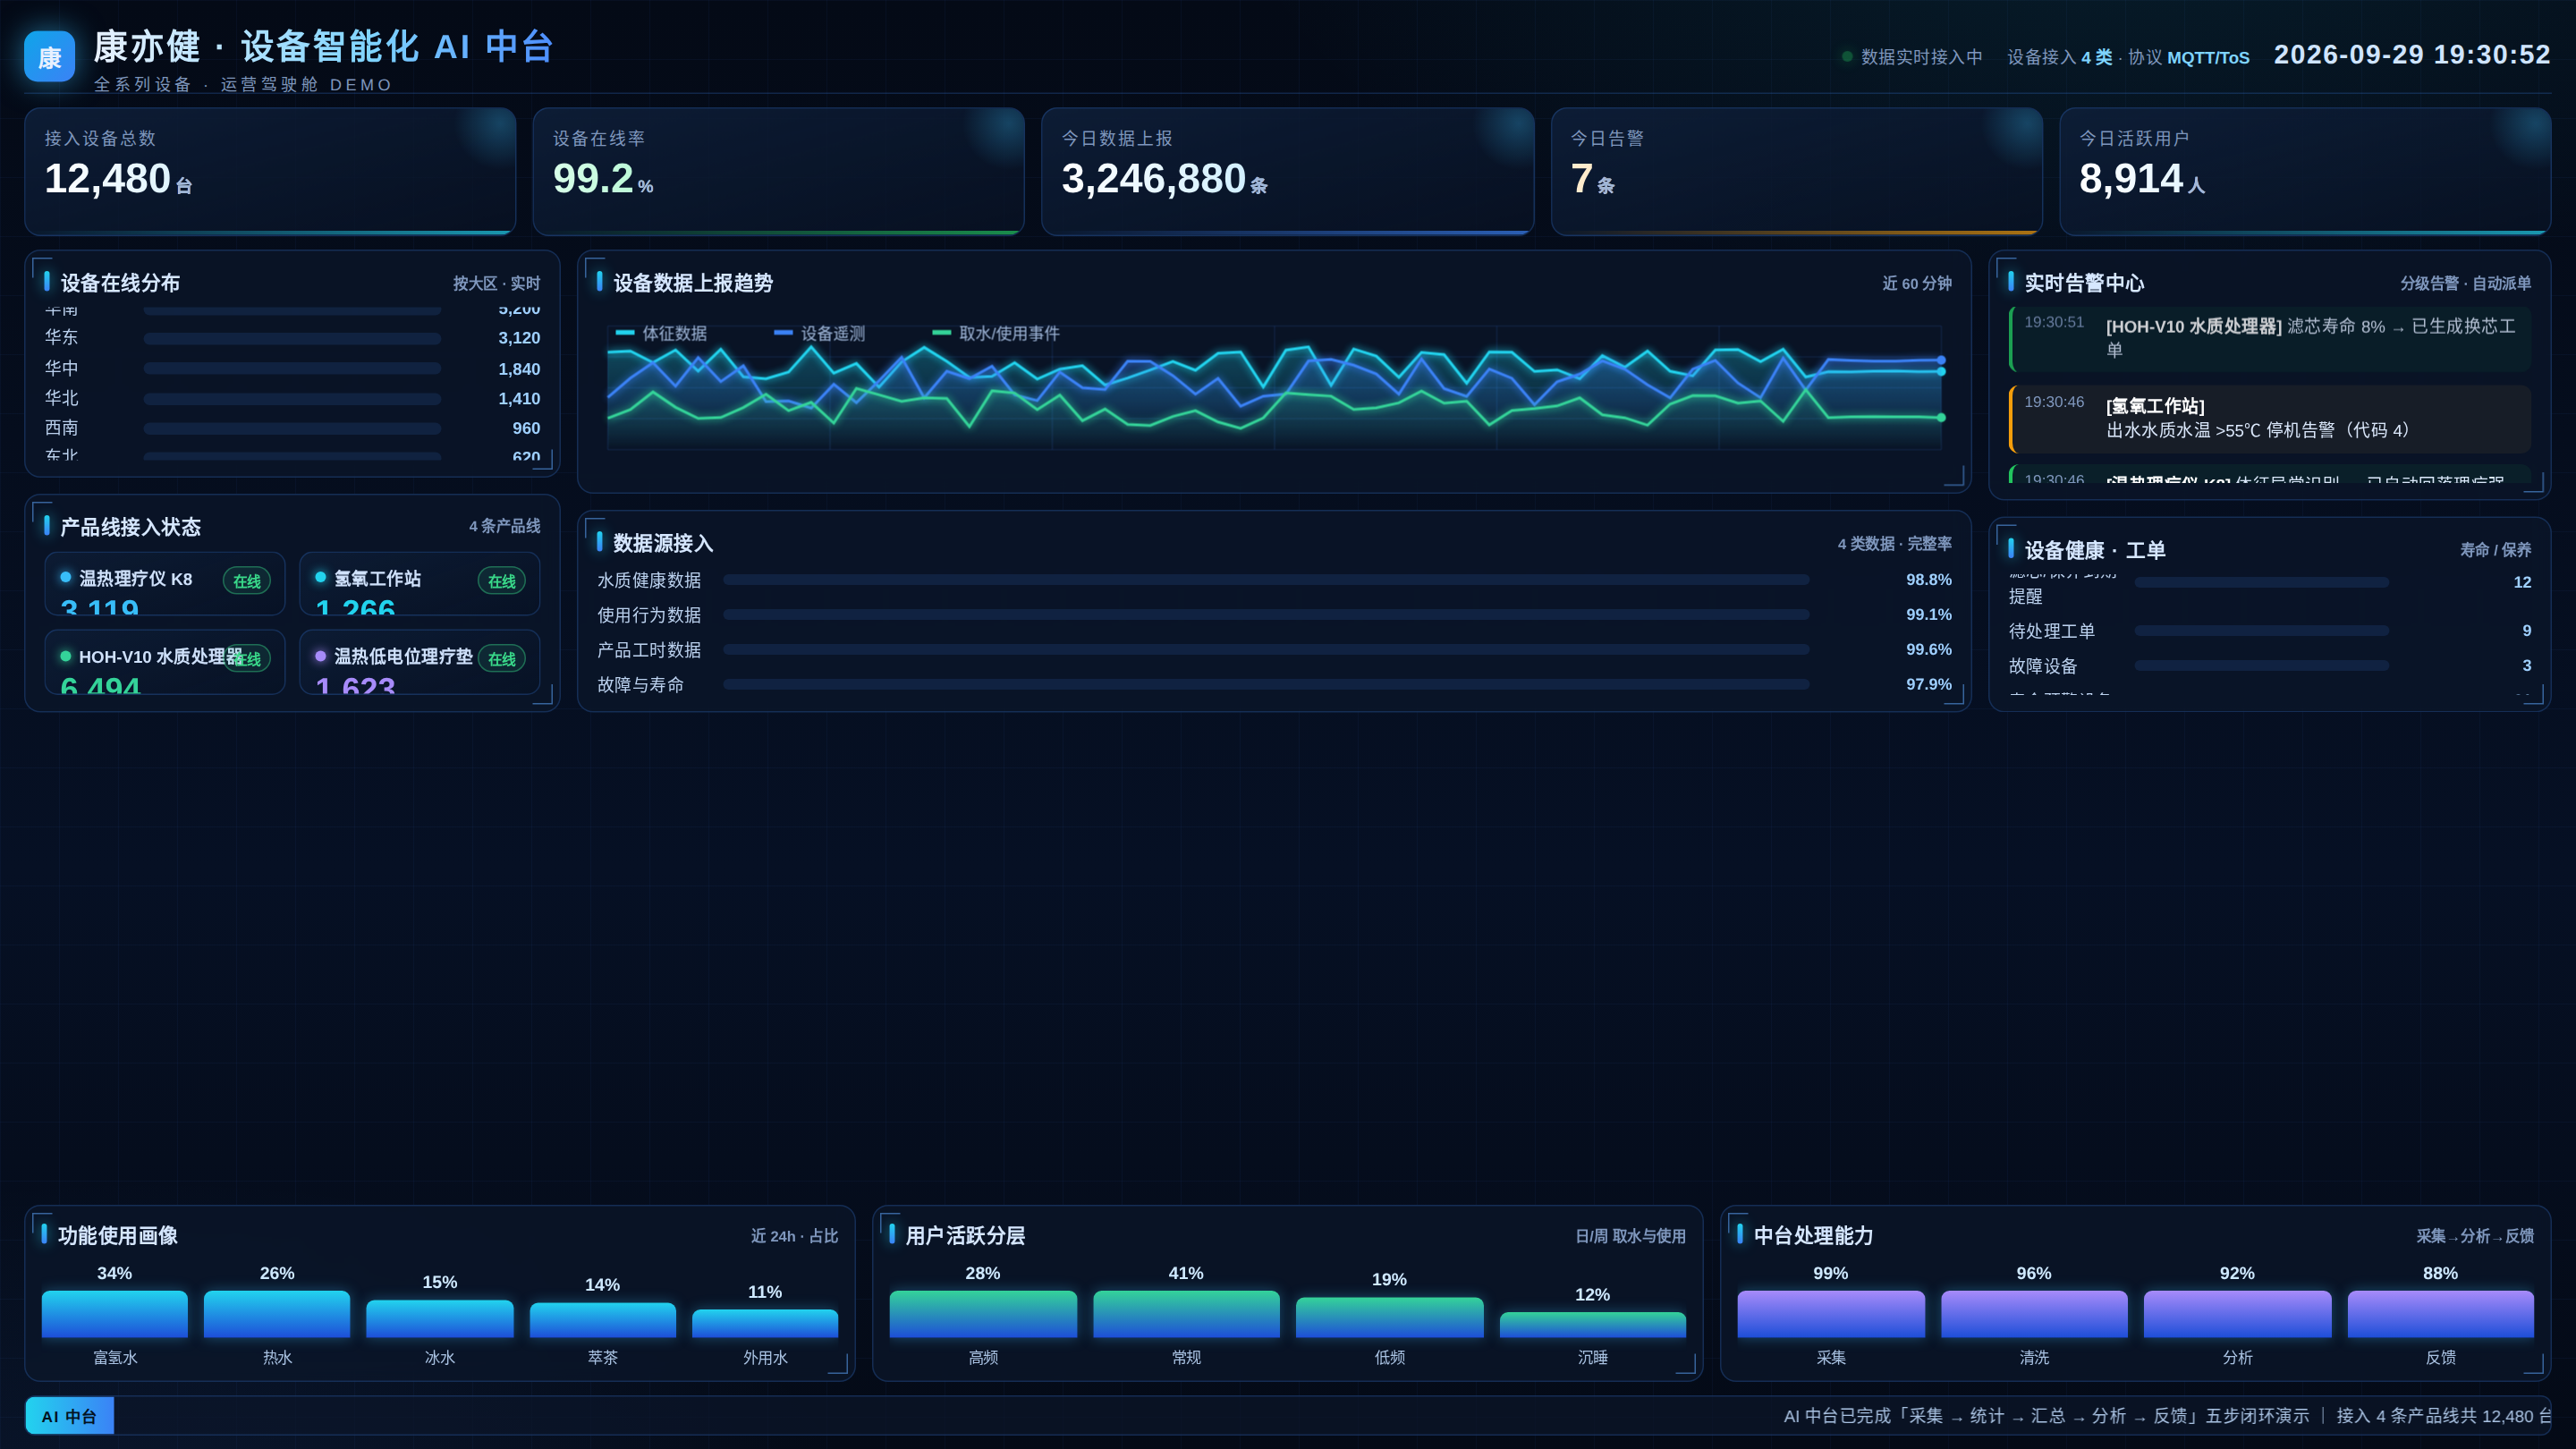Click the 反馈 88% capability bar
The width and height of the screenshot is (2576, 1449).
(2441, 1313)
